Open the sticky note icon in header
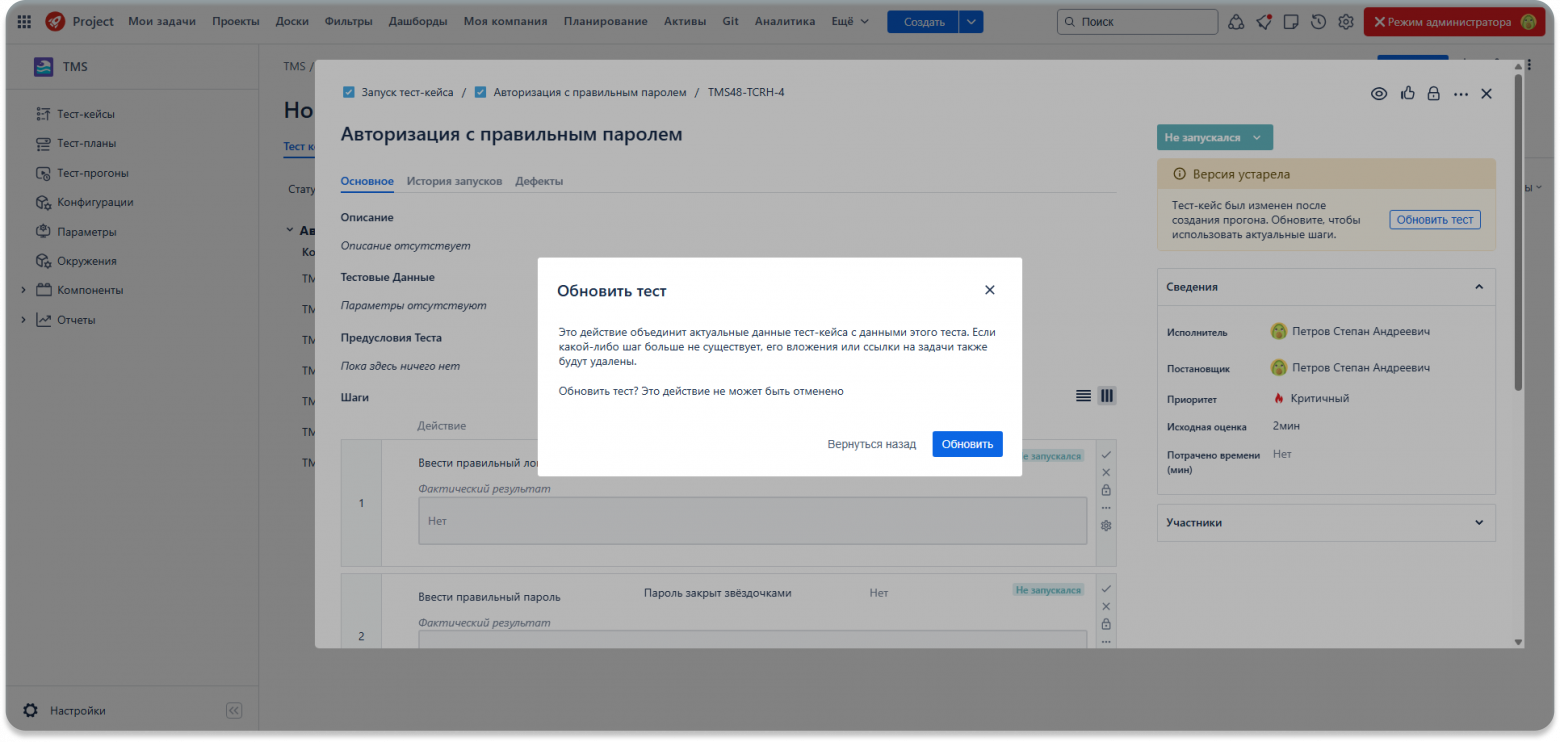Viewport: 1560px width, 742px height. [1292, 21]
